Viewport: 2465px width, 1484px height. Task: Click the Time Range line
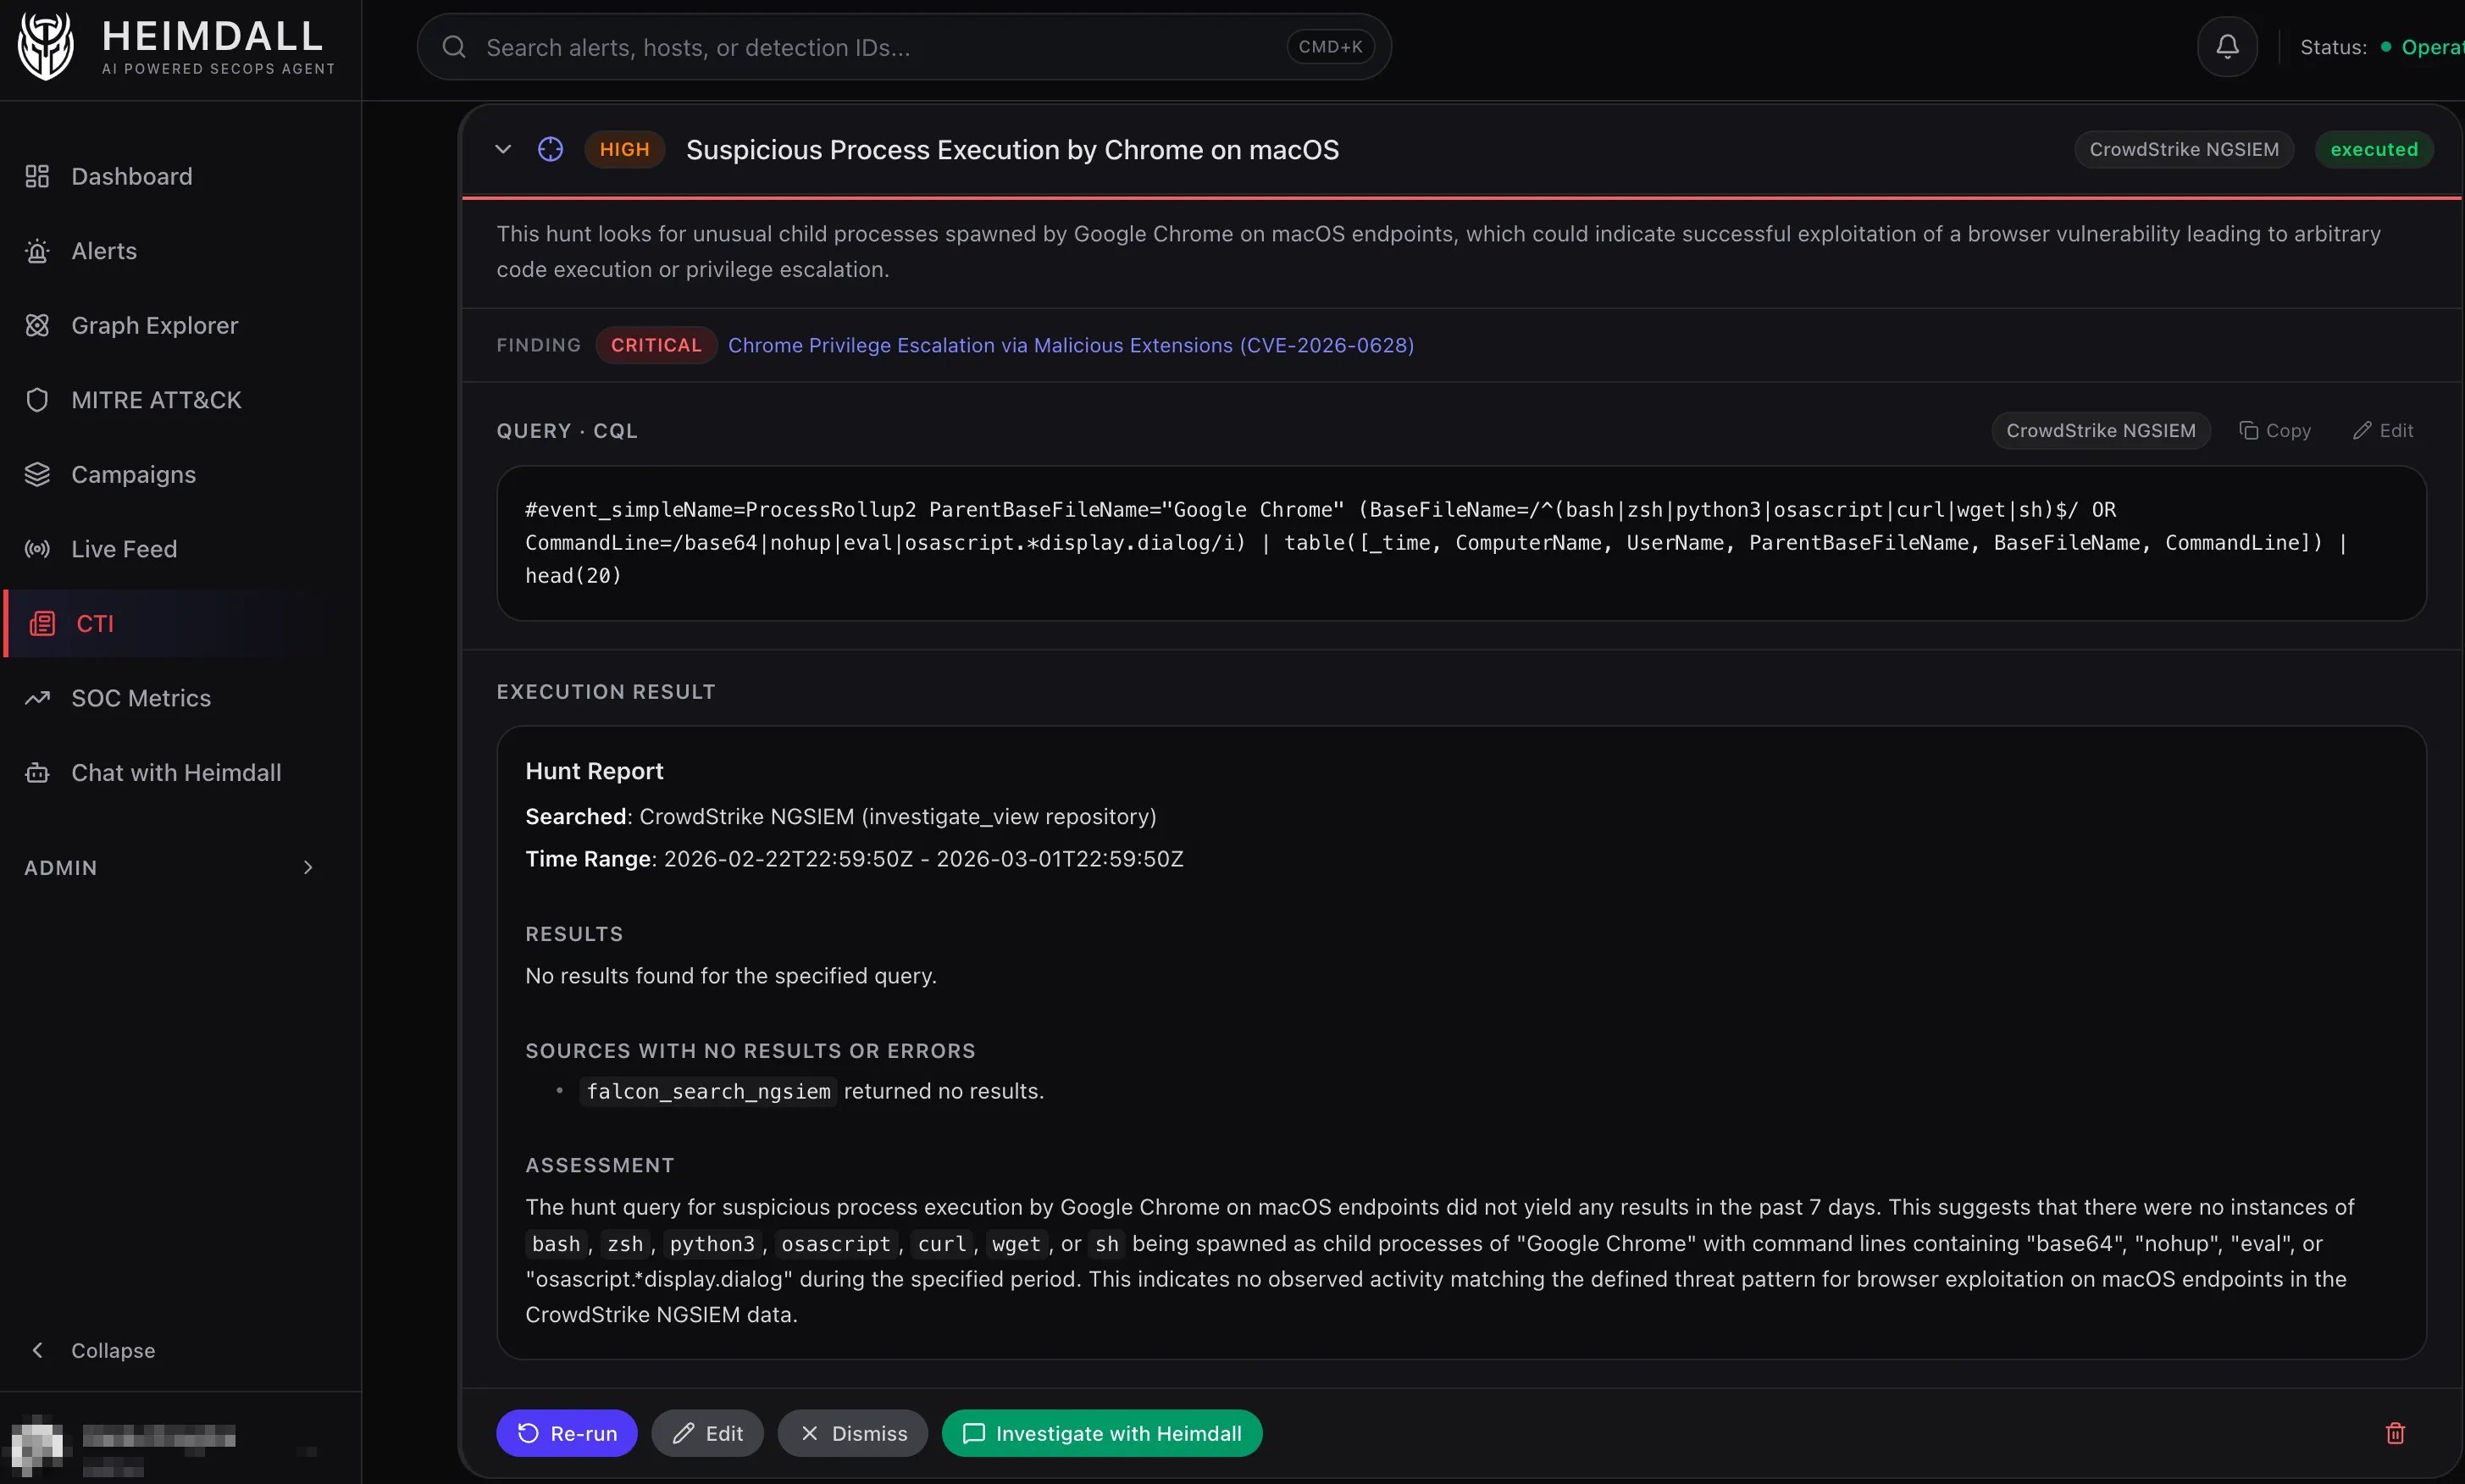pos(854,859)
